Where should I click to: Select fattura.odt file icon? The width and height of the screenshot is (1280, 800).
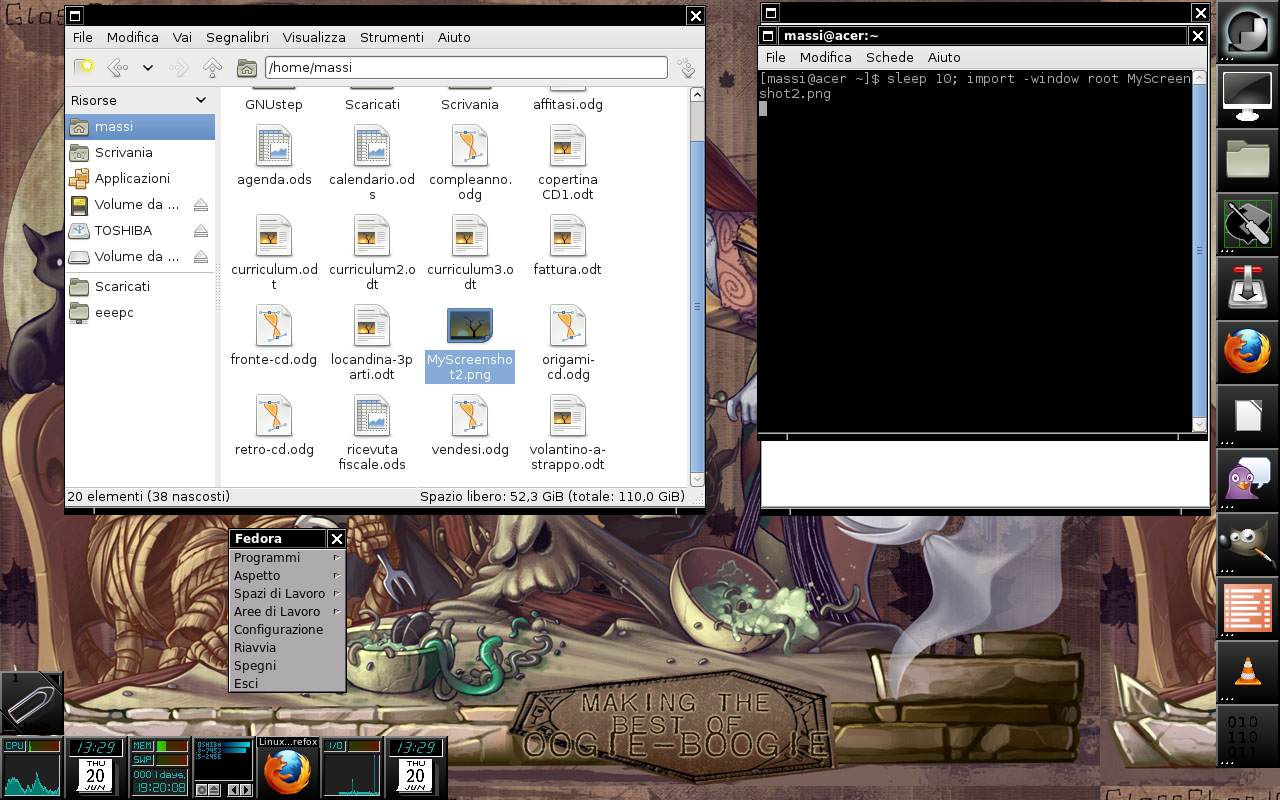coord(568,236)
